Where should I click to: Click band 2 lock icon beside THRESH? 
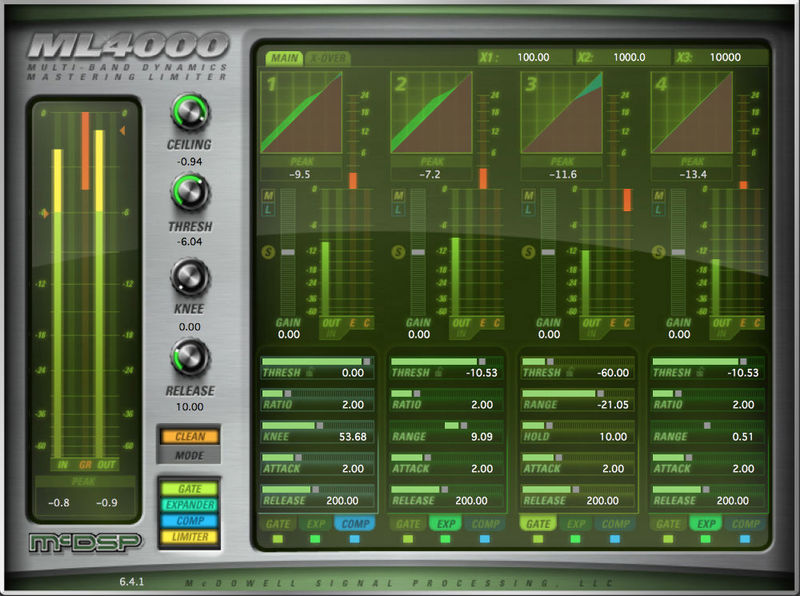pyautogui.click(x=438, y=372)
